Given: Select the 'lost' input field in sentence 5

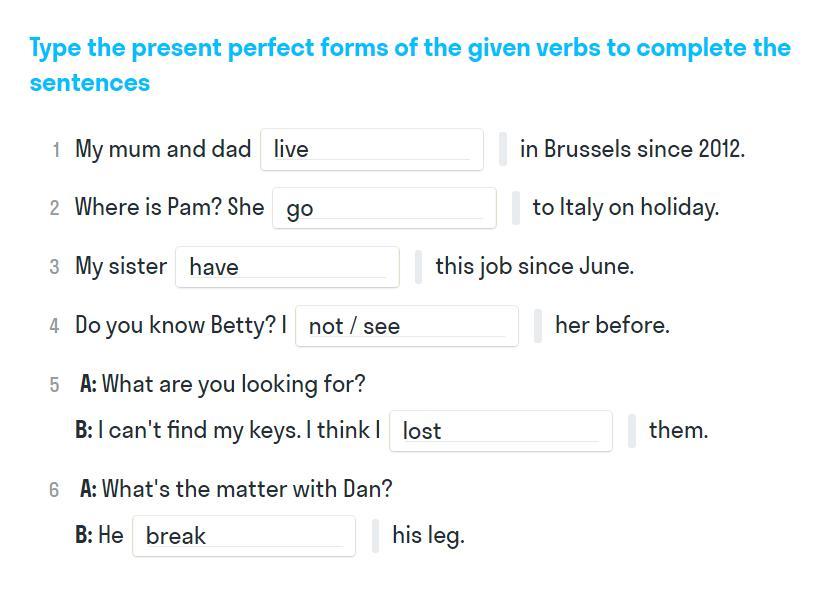Looking at the screenshot, I should [x=501, y=431].
